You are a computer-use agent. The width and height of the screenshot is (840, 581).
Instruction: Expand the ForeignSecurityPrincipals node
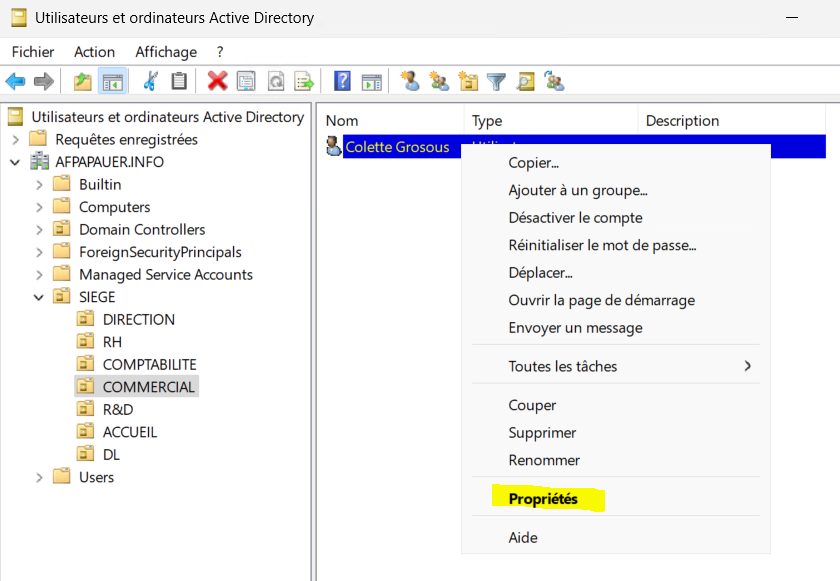pyautogui.click(x=39, y=252)
